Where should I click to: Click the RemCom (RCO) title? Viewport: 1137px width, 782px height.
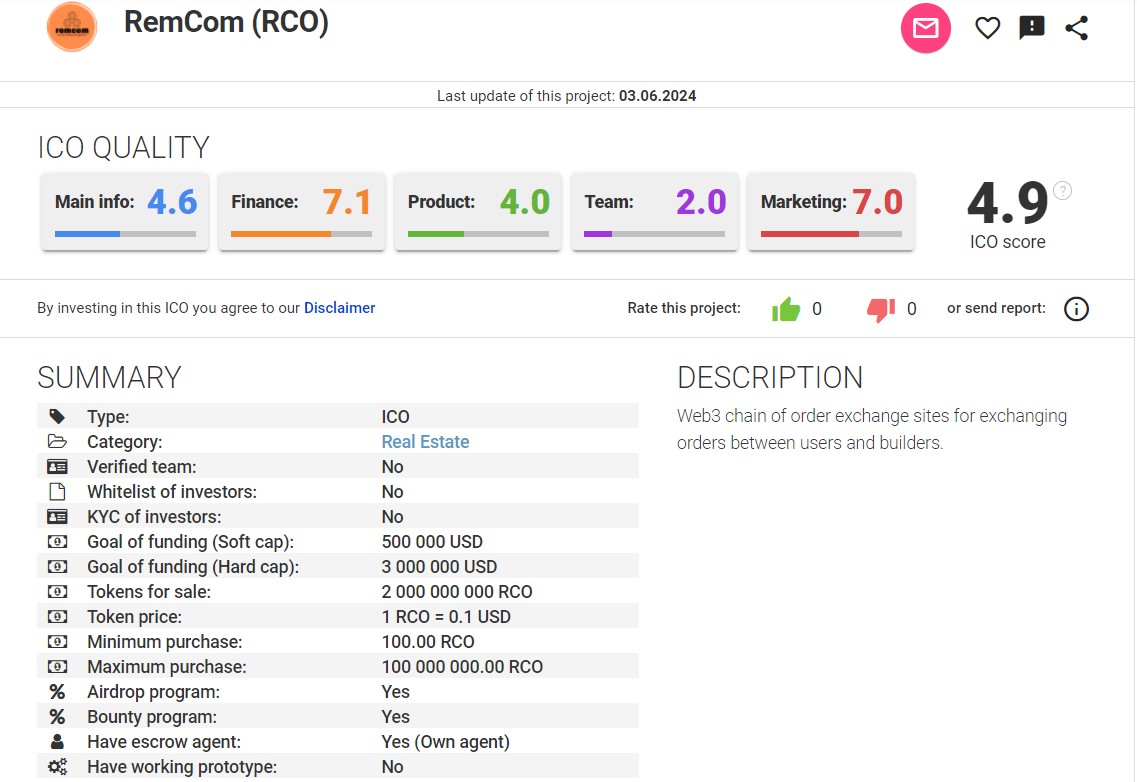tap(226, 22)
